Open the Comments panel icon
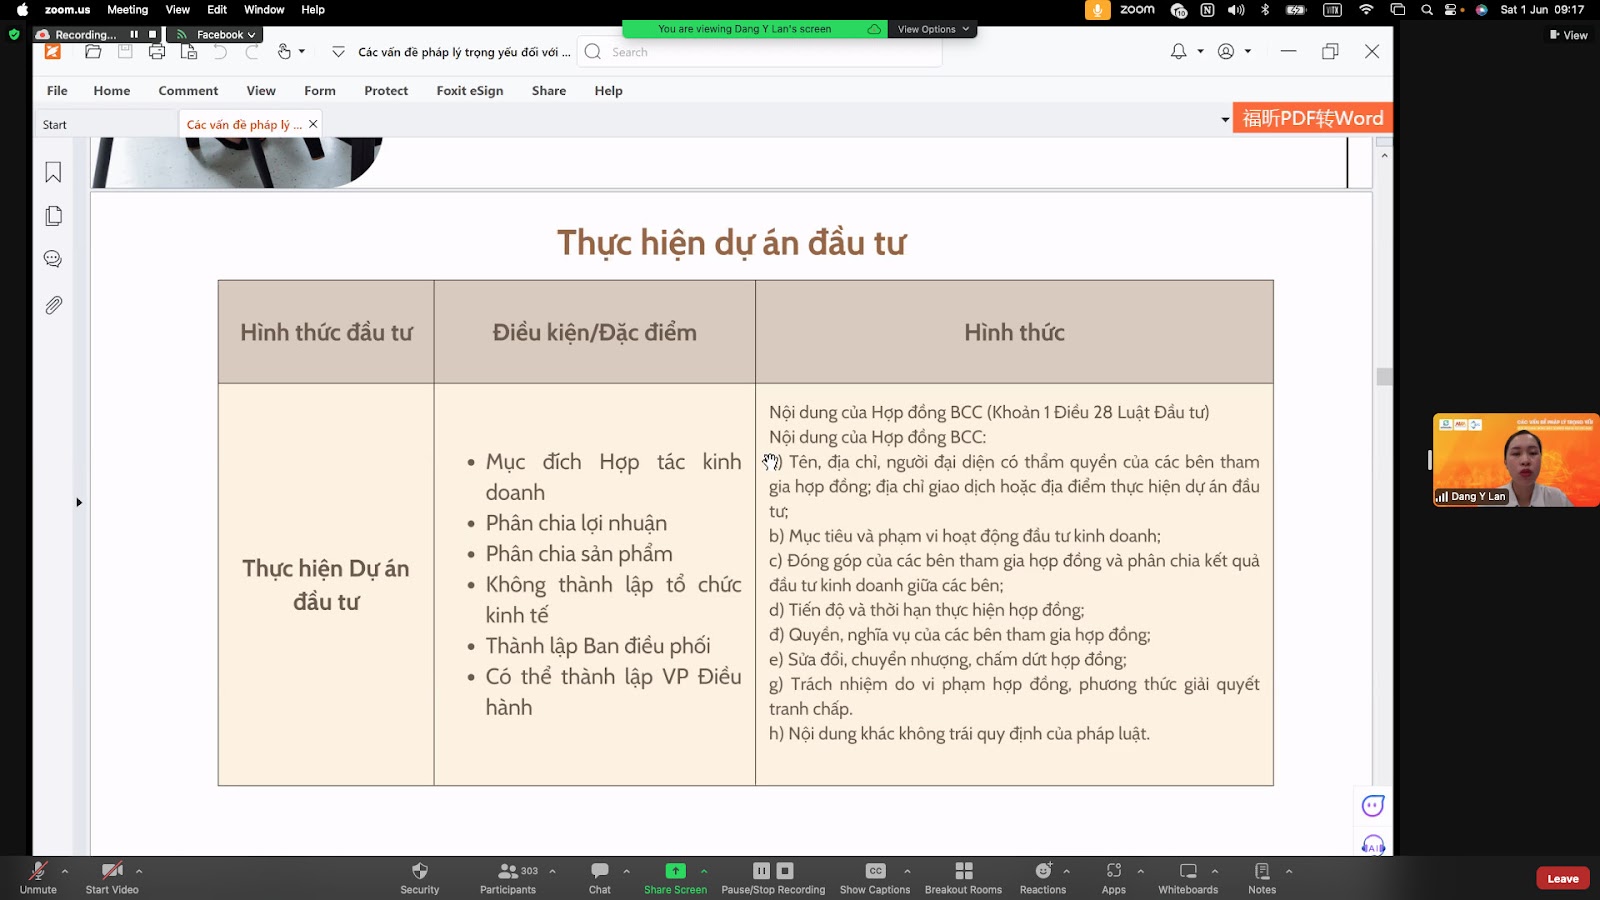Image resolution: width=1600 pixels, height=900 pixels. (x=53, y=259)
